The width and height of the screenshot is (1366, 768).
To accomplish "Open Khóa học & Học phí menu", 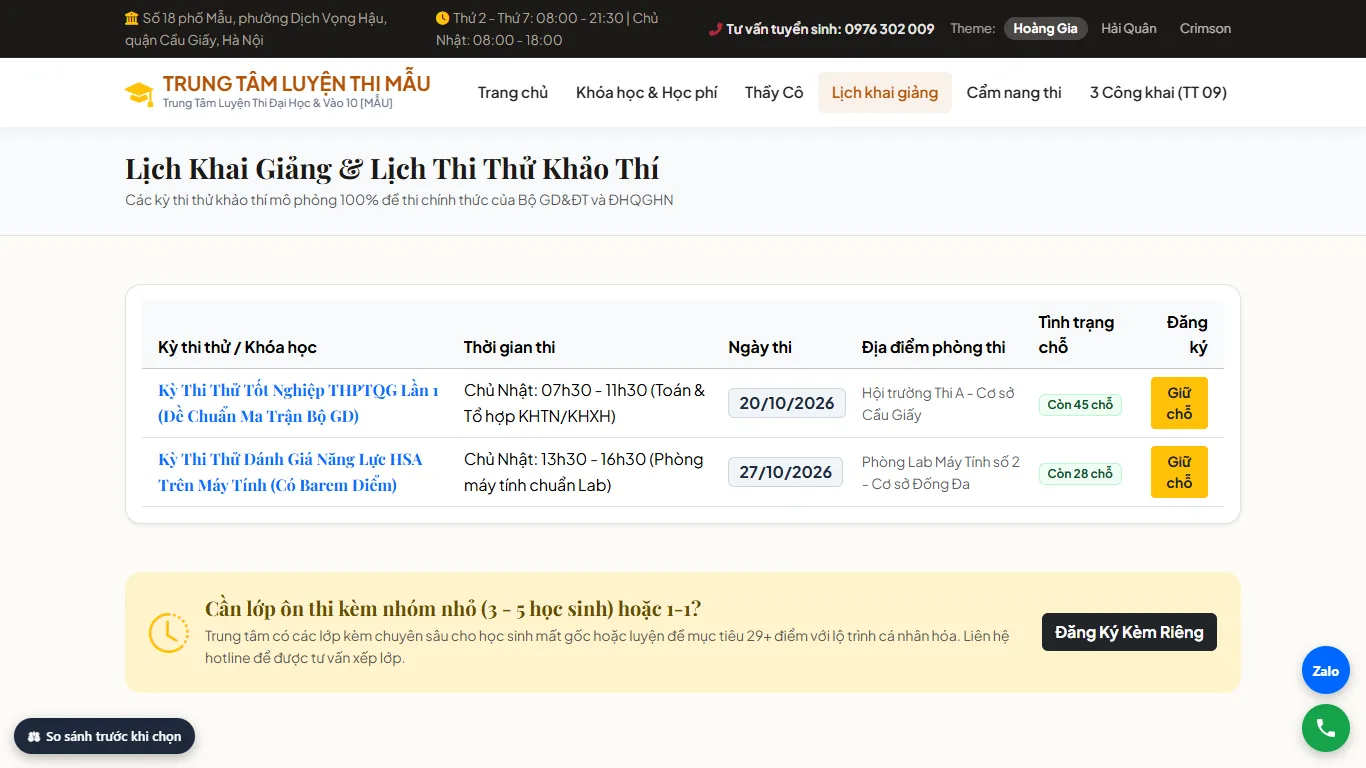I will (x=647, y=92).
